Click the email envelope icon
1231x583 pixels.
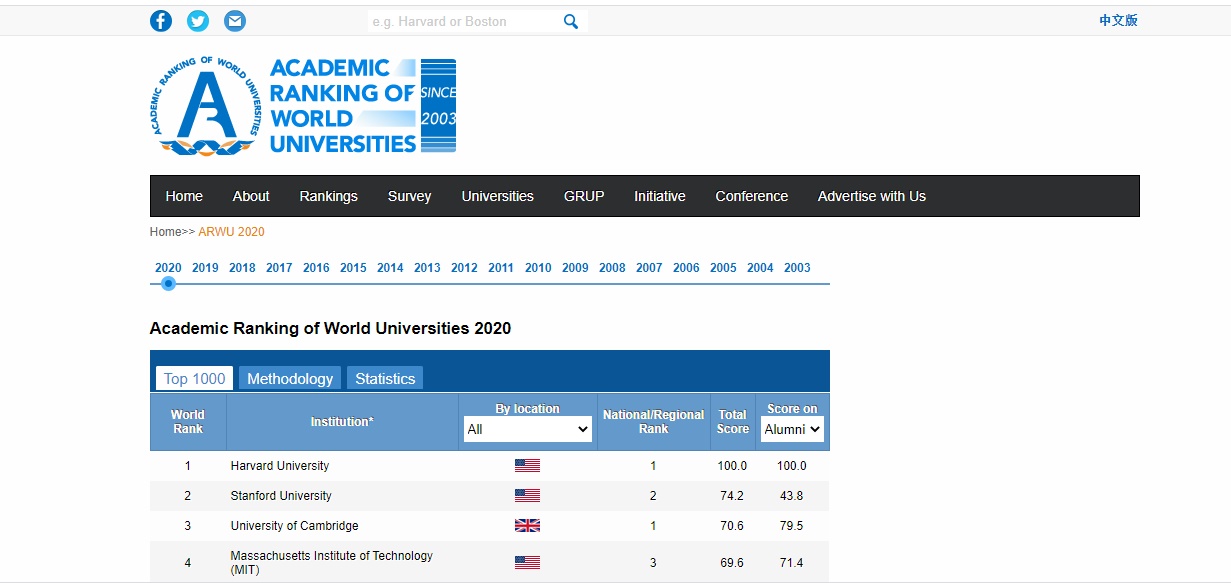tap(235, 21)
